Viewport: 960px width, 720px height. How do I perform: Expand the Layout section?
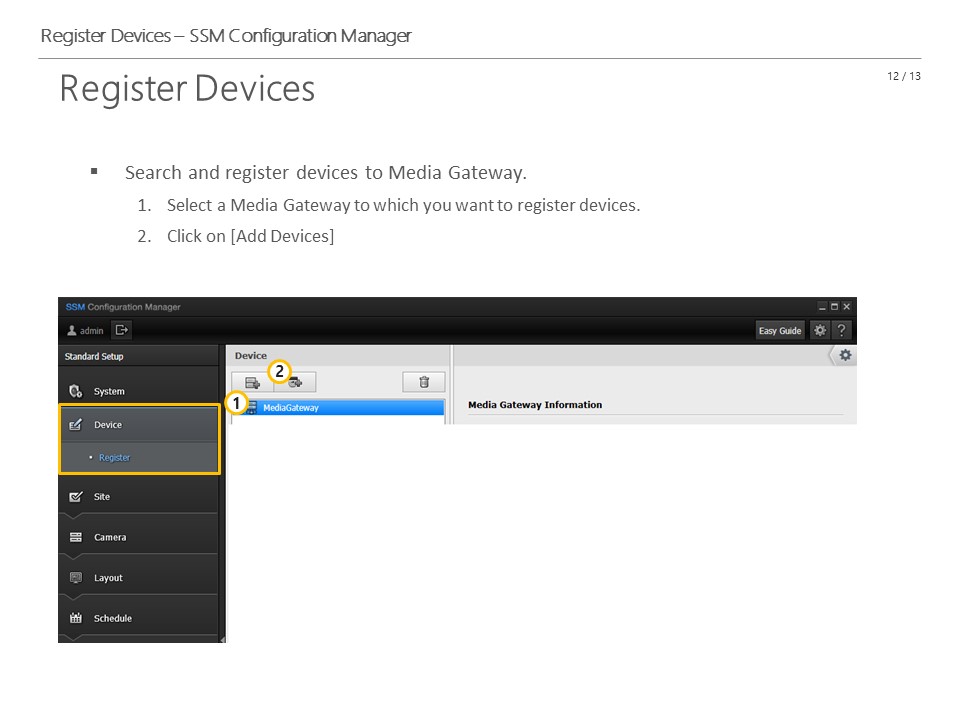coord(139,578)
